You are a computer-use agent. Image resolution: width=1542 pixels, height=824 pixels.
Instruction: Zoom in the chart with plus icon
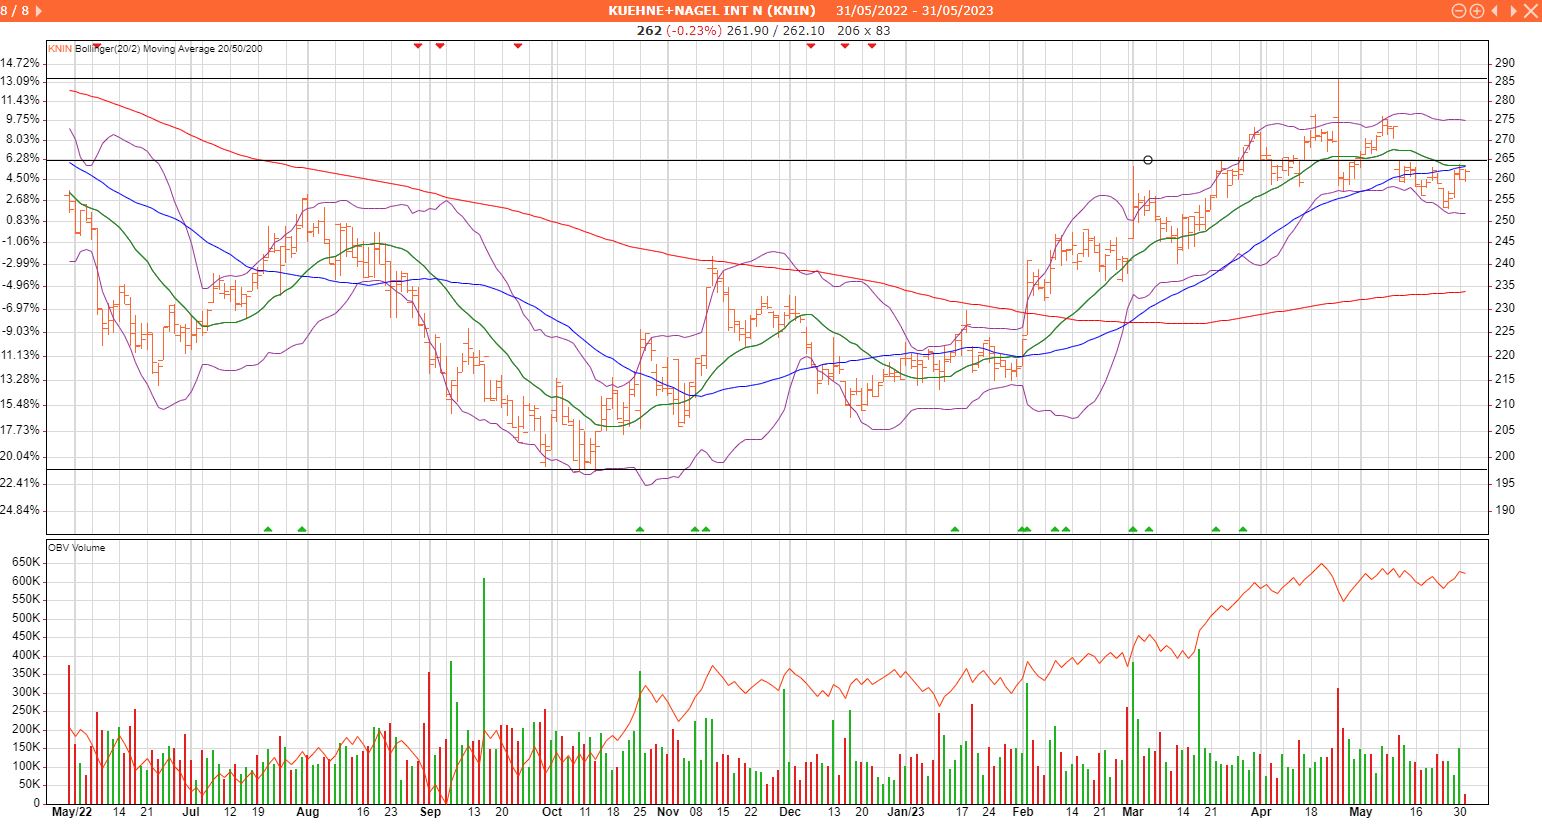tap(1476, 10)
